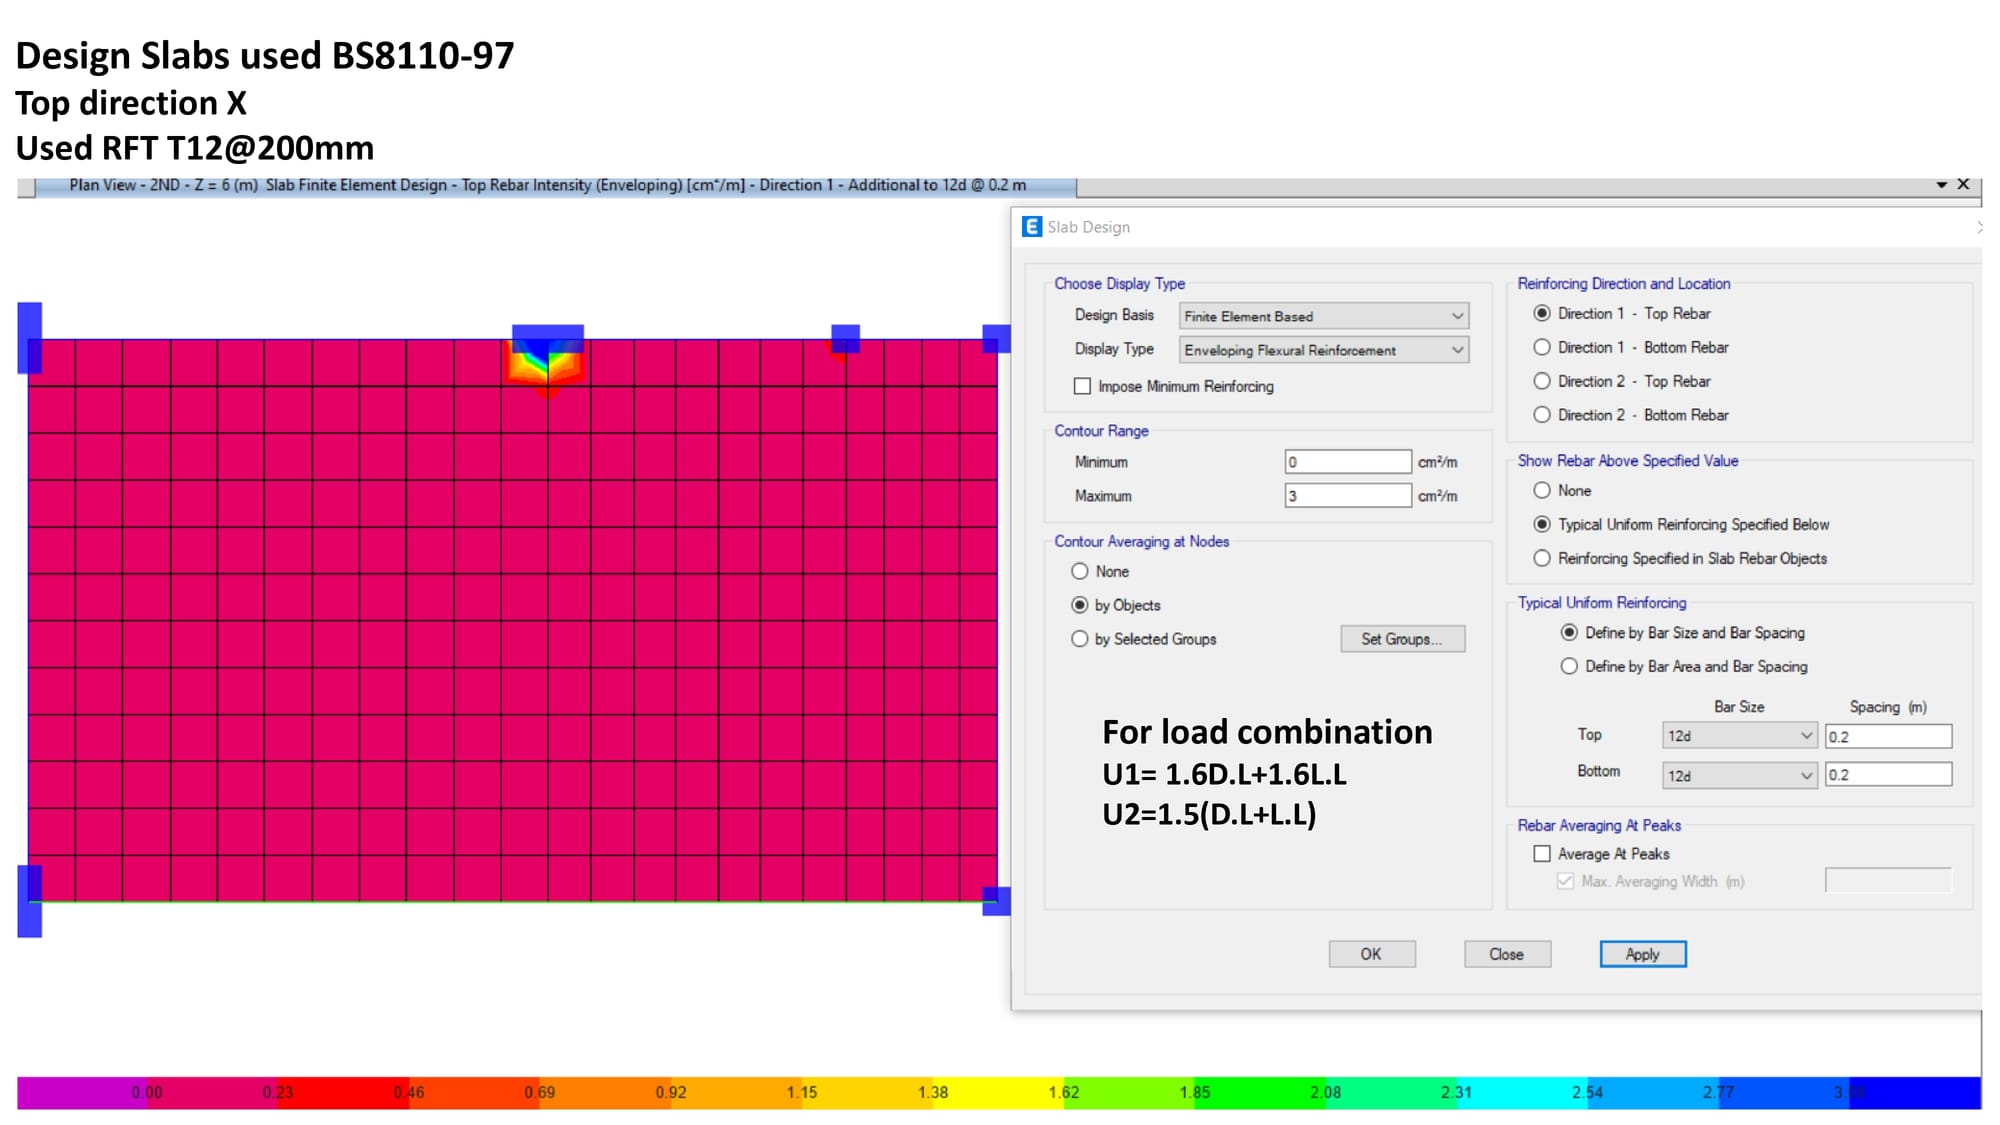Close the Plan View window with X
Image resolution: width=2000 pixels, height=1125 pixels.
(x=1963, y=184)
